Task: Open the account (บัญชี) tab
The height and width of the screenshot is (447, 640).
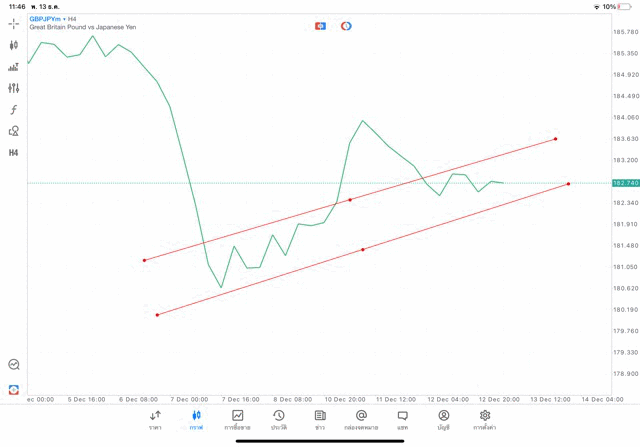Action: pyautogui.click(x=443, y=419)
